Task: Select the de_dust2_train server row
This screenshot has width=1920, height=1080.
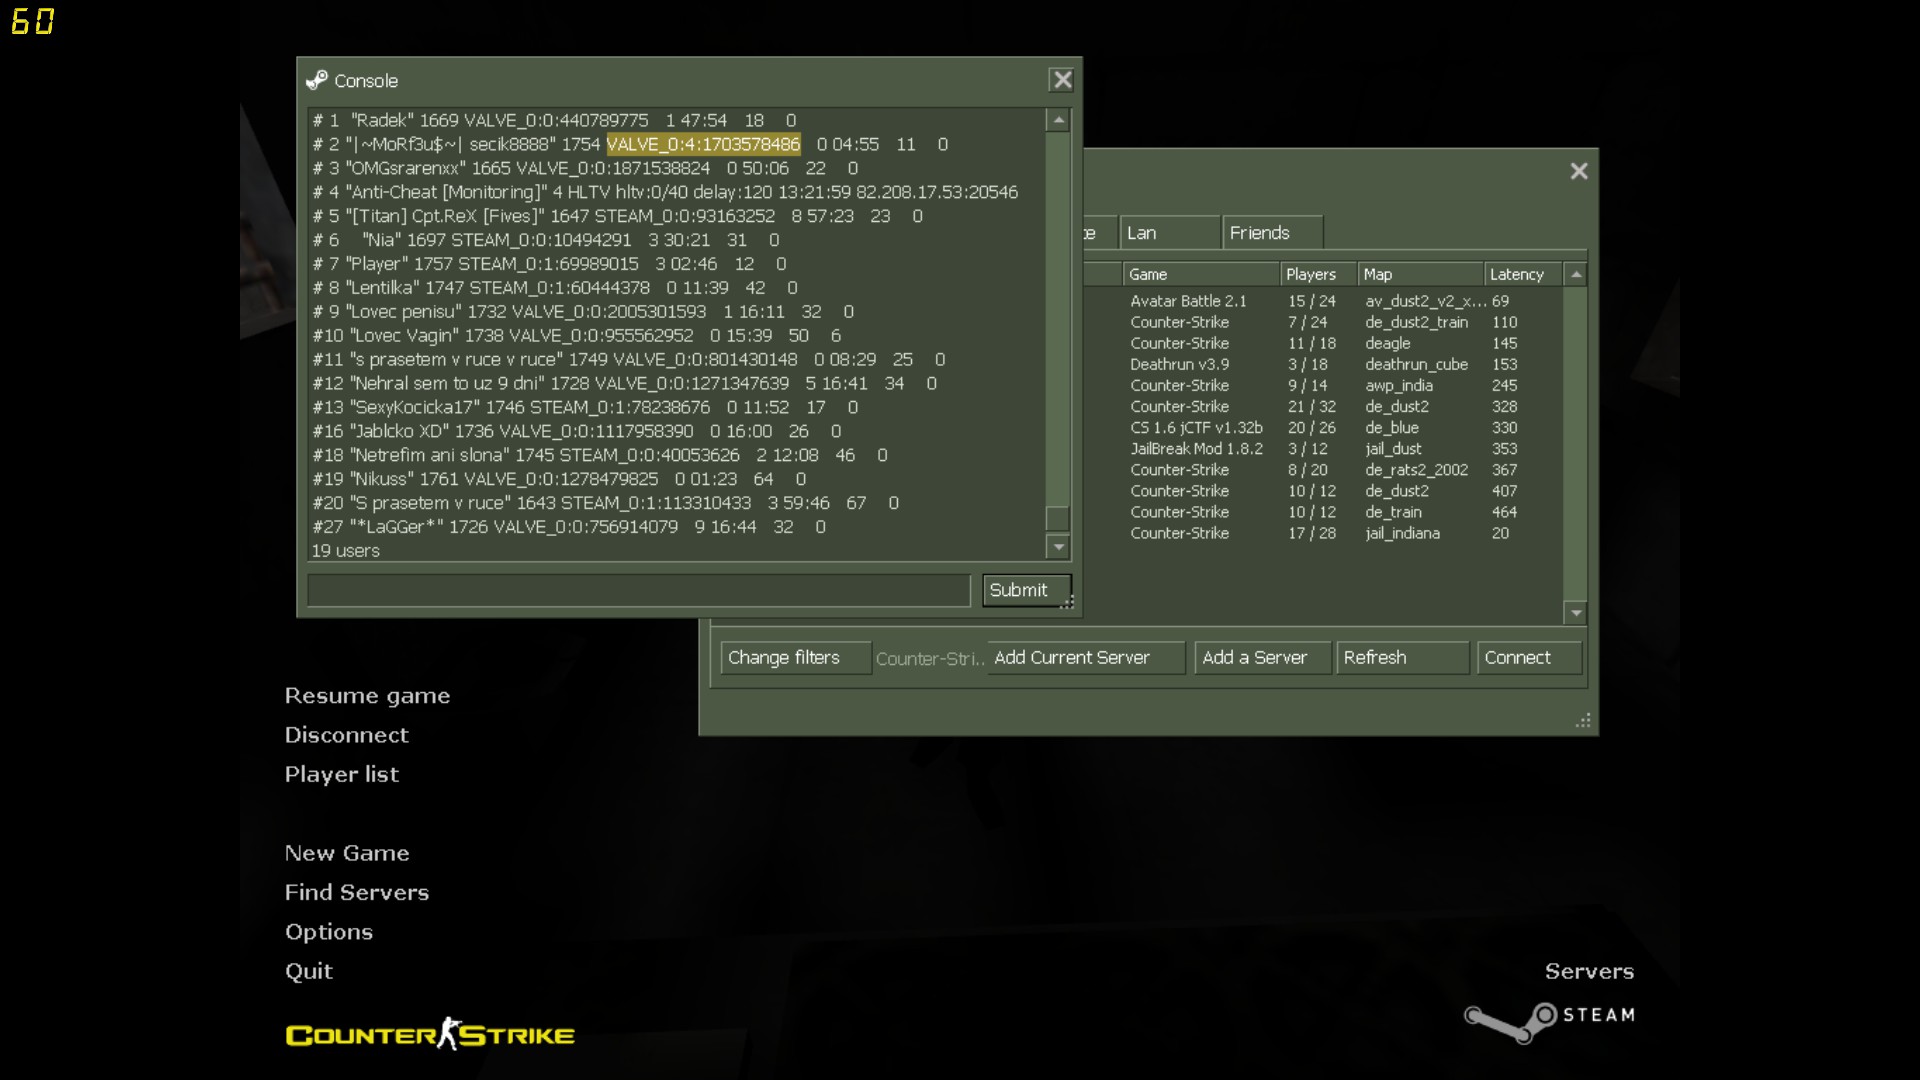Action: point(1322,322)
